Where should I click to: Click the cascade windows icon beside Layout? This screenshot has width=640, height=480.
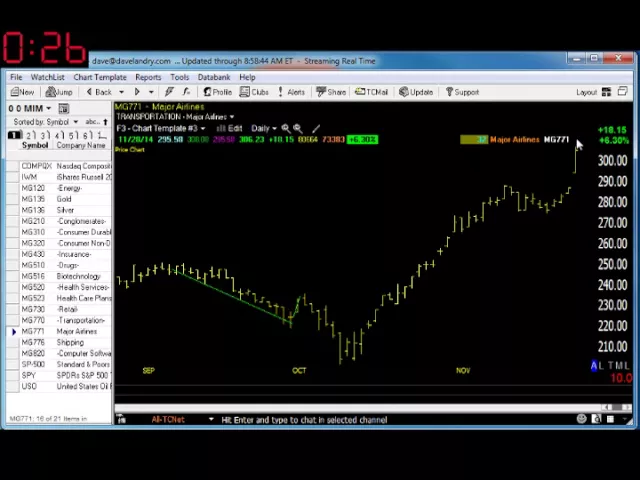pyautogui.click(x=622, y=91)
